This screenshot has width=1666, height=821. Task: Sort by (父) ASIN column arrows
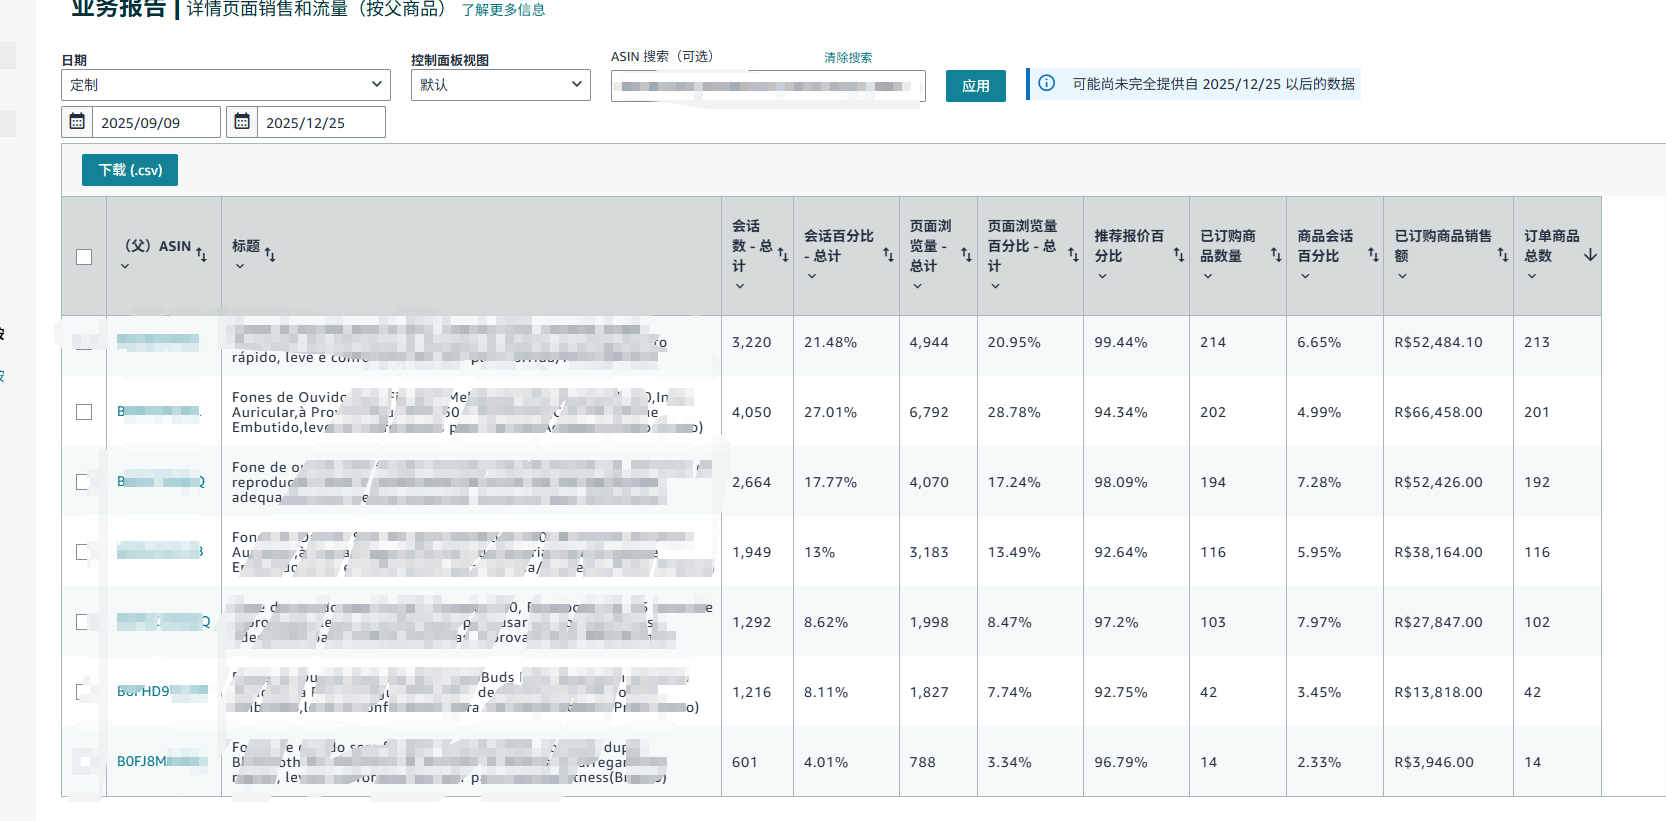(x=201, y=255)
